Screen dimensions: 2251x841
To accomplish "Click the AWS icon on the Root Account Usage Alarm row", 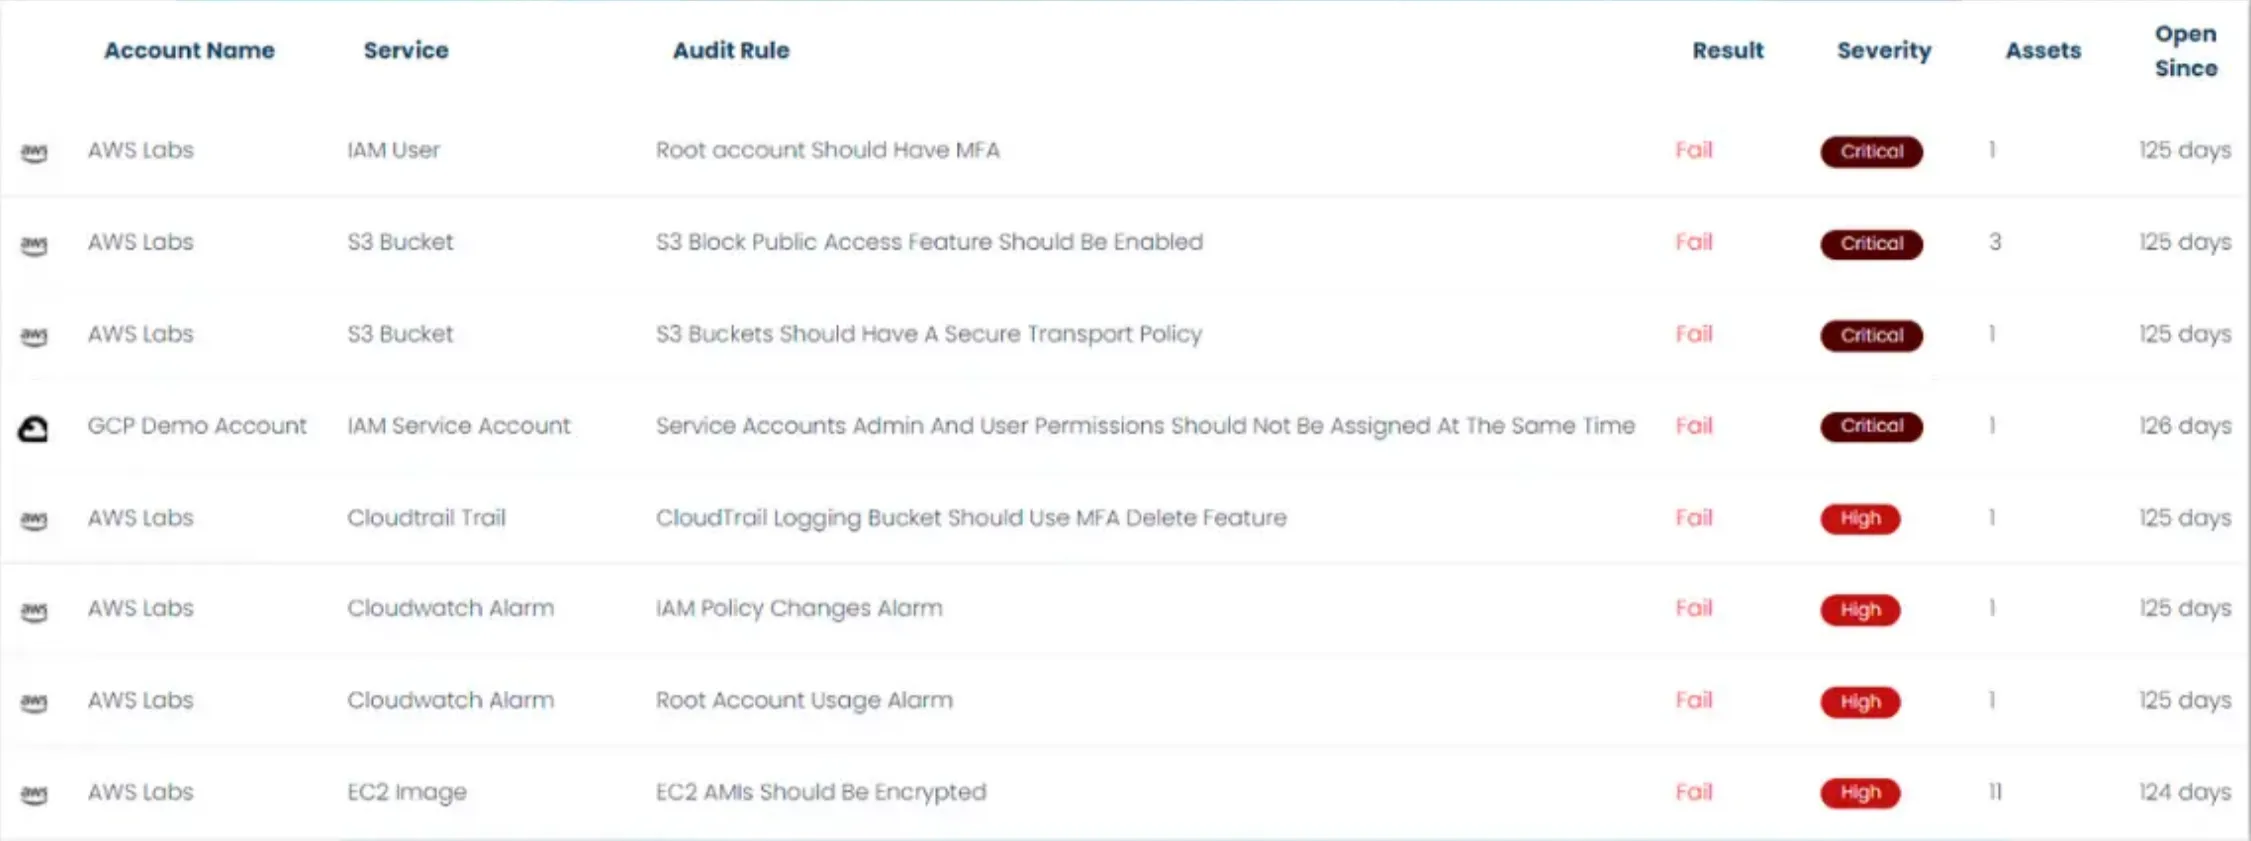I will pos(34,703).
